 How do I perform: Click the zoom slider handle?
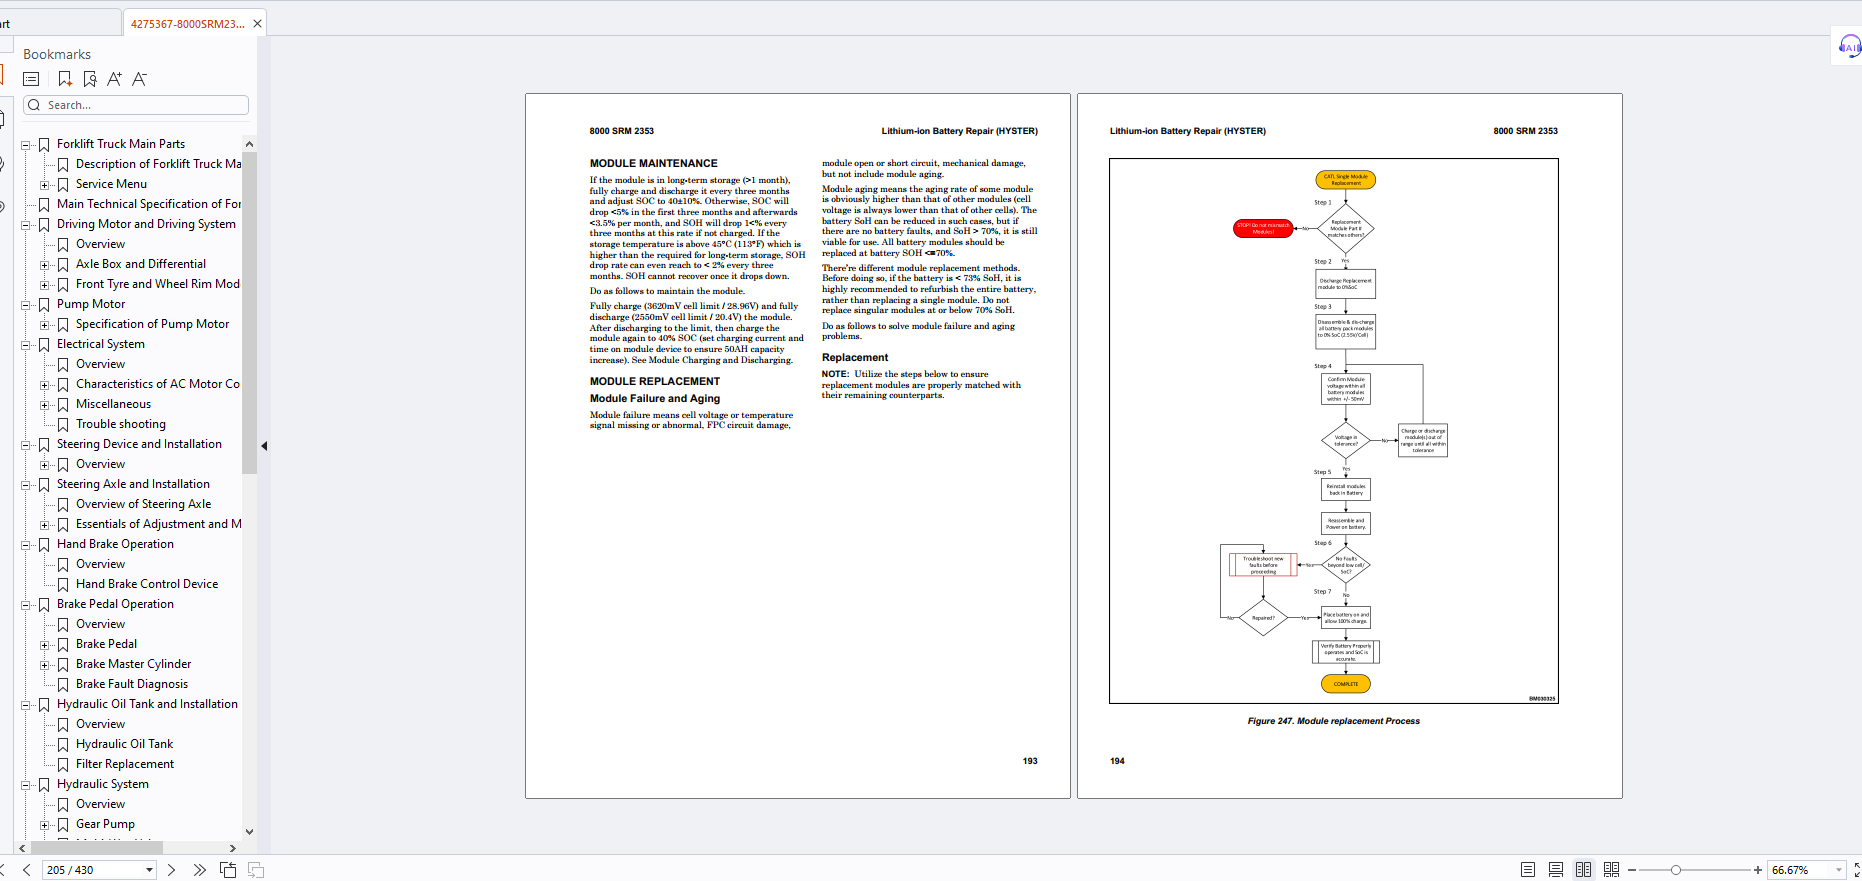[1676, 870]
